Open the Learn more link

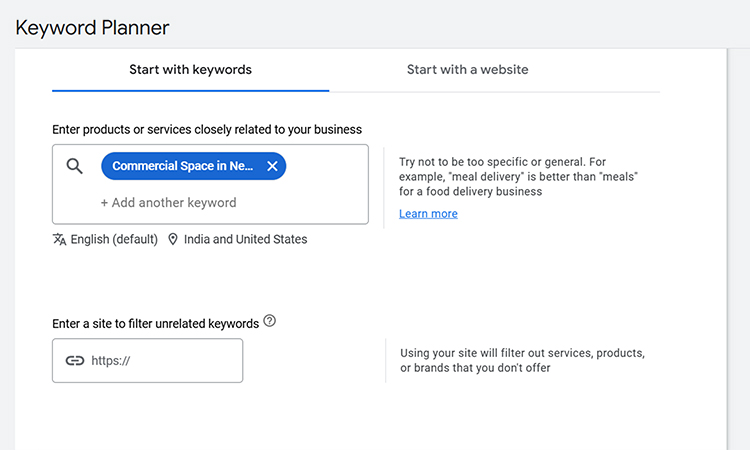click(x=428, y=214)
